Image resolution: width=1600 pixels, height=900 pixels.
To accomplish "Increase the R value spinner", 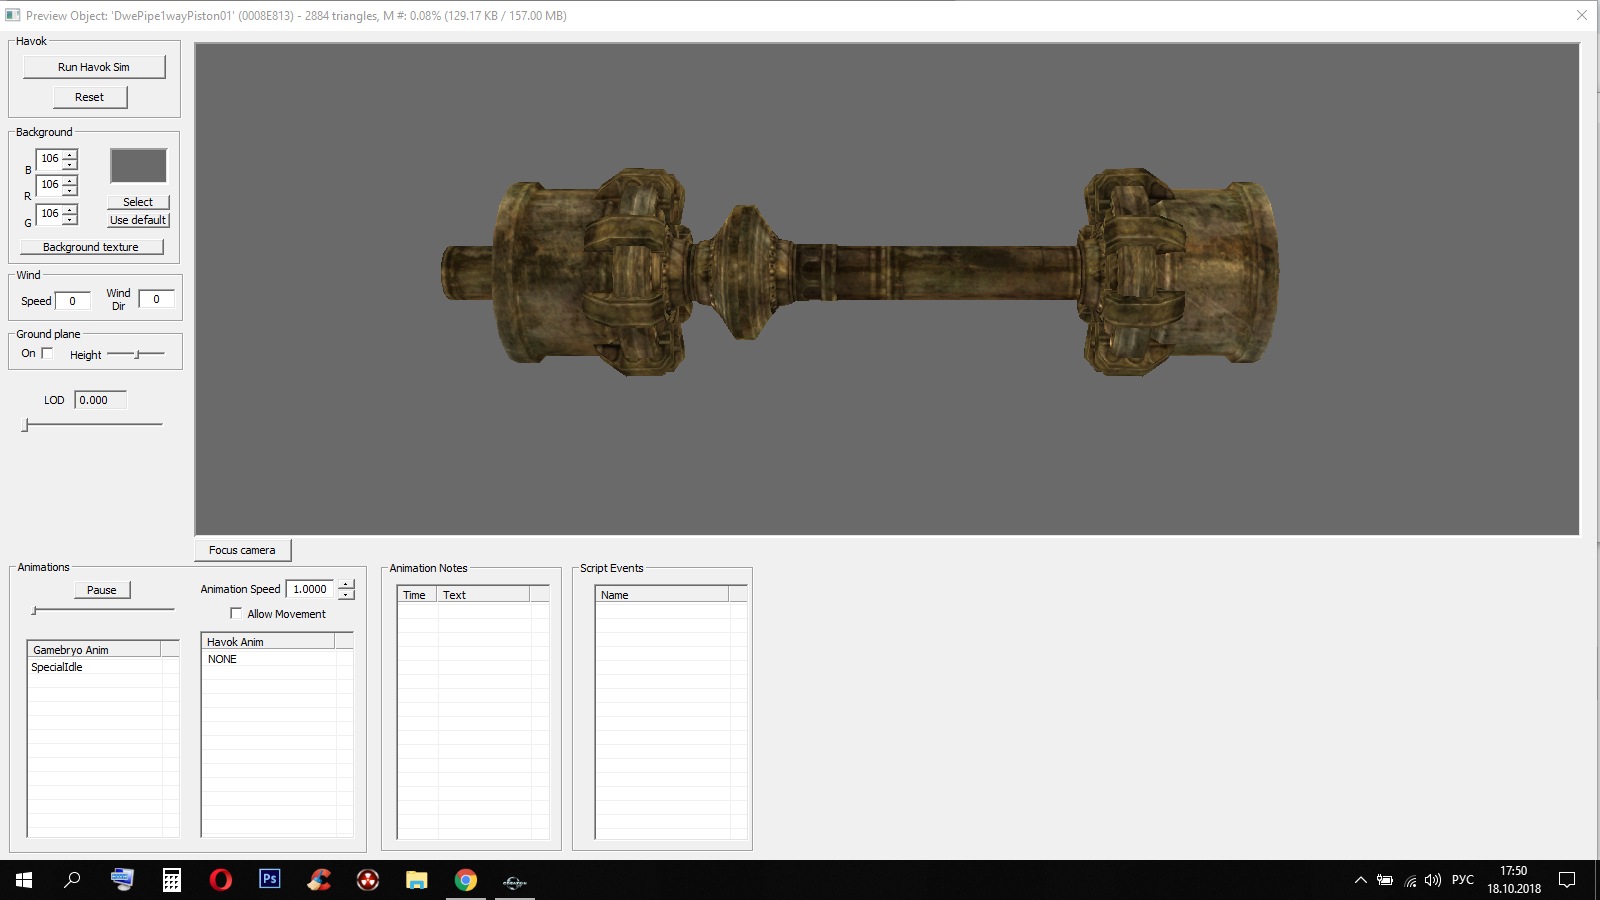I will click(x=69, y=180).
